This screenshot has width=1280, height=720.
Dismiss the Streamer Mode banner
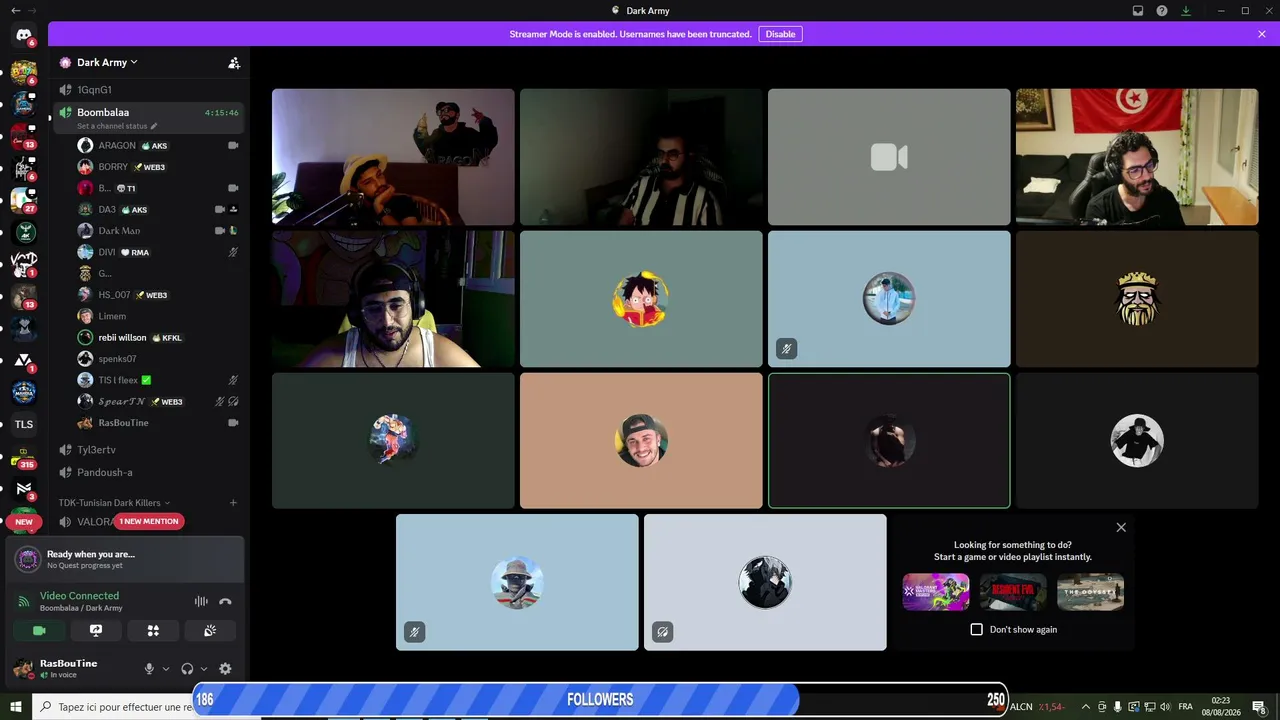click(x=1262, y=34)
